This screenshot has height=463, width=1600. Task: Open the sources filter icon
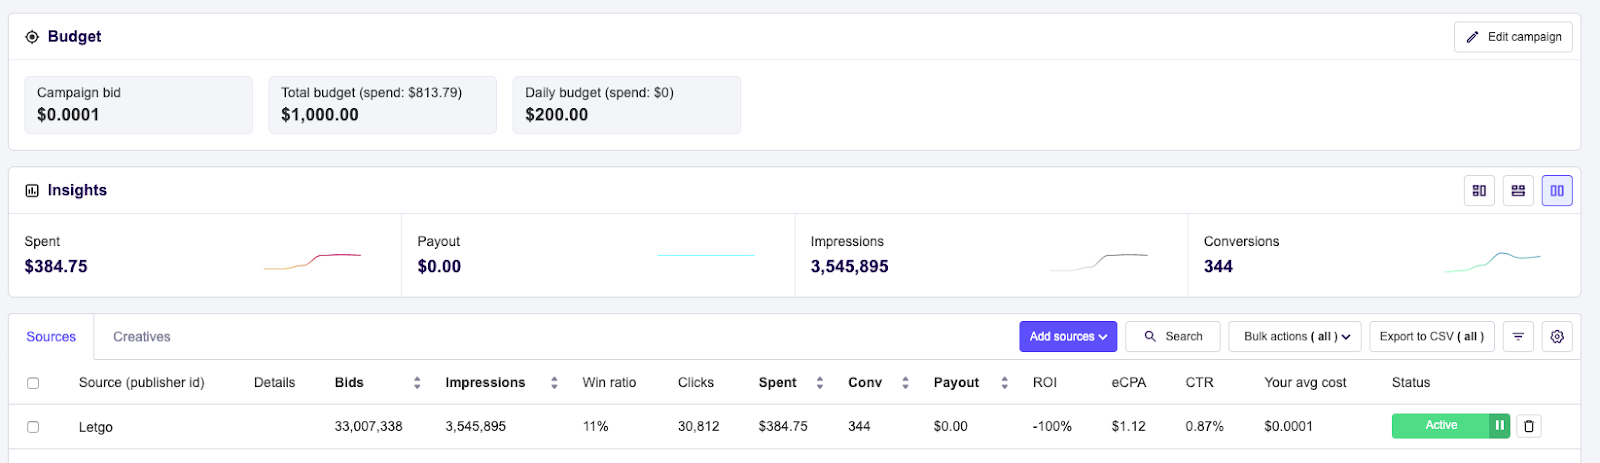1518,337
